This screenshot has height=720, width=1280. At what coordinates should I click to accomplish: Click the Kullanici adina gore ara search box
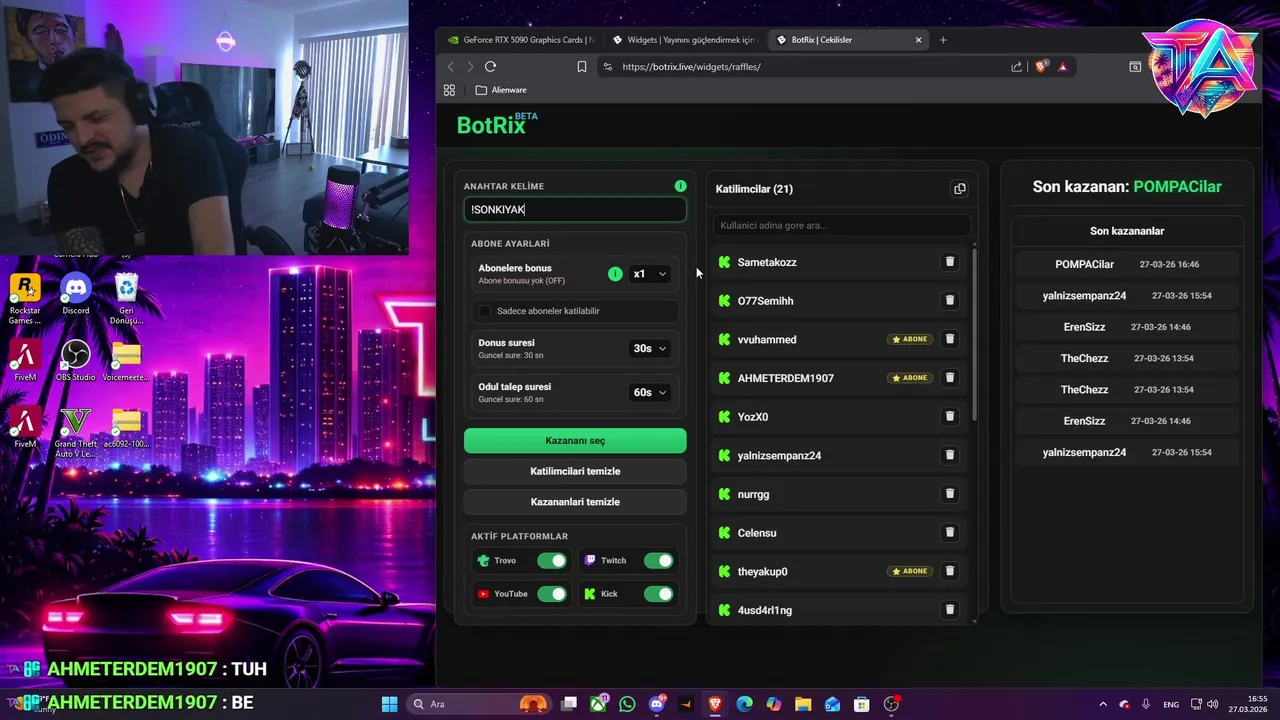841,225
